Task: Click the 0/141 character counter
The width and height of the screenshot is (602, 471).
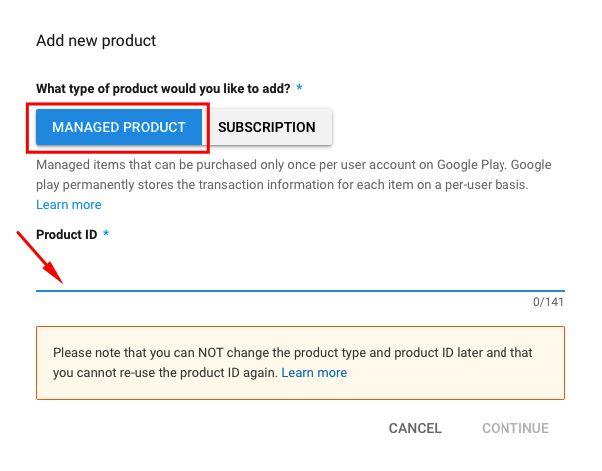Action: pyautogui.click(x=548, y=302)
